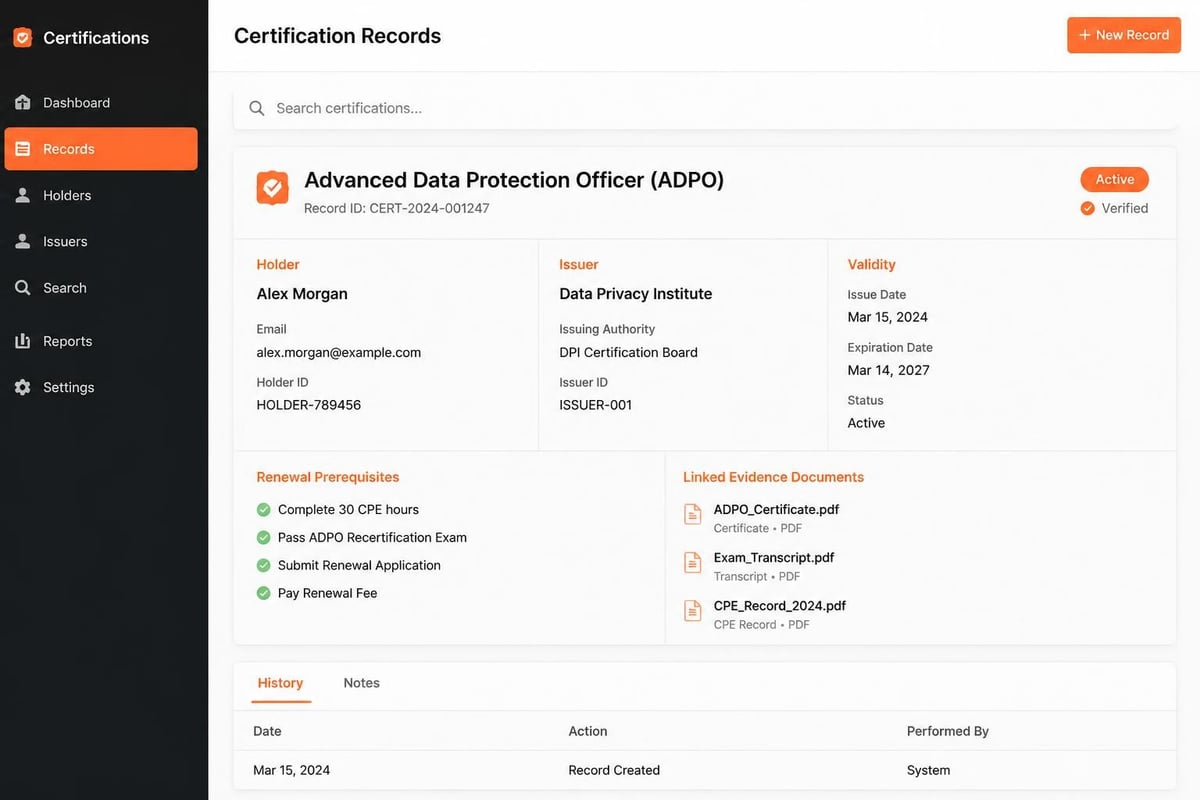The image size is (1200, 800).
Task: Click issuer name Data Privacy Institute
Action: (x=636, y=294)
